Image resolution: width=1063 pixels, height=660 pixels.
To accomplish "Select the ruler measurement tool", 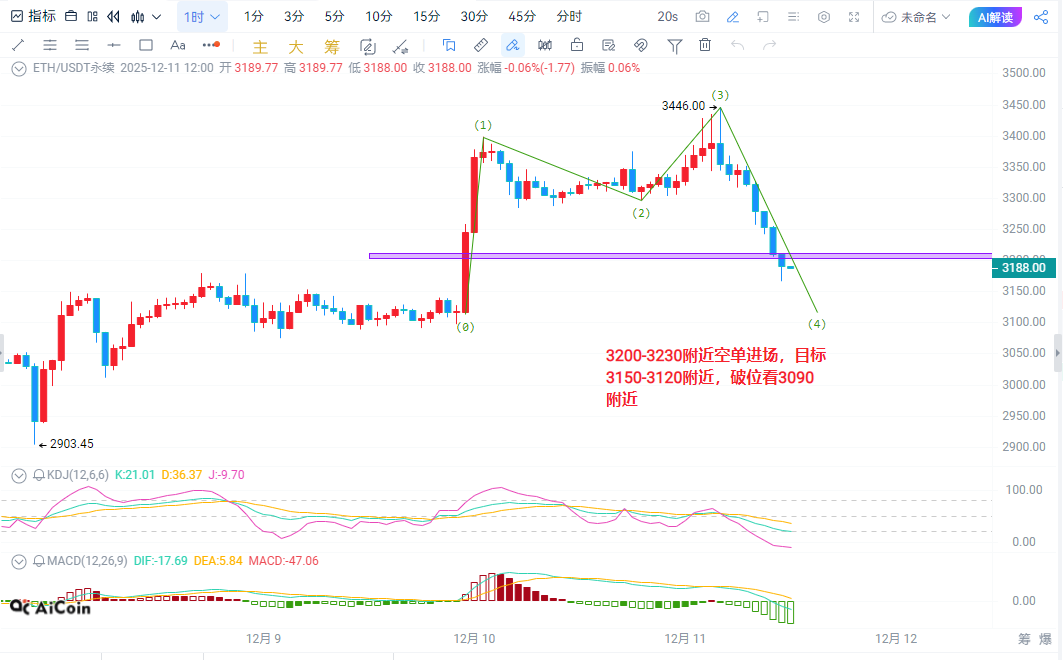I will 480,45.
